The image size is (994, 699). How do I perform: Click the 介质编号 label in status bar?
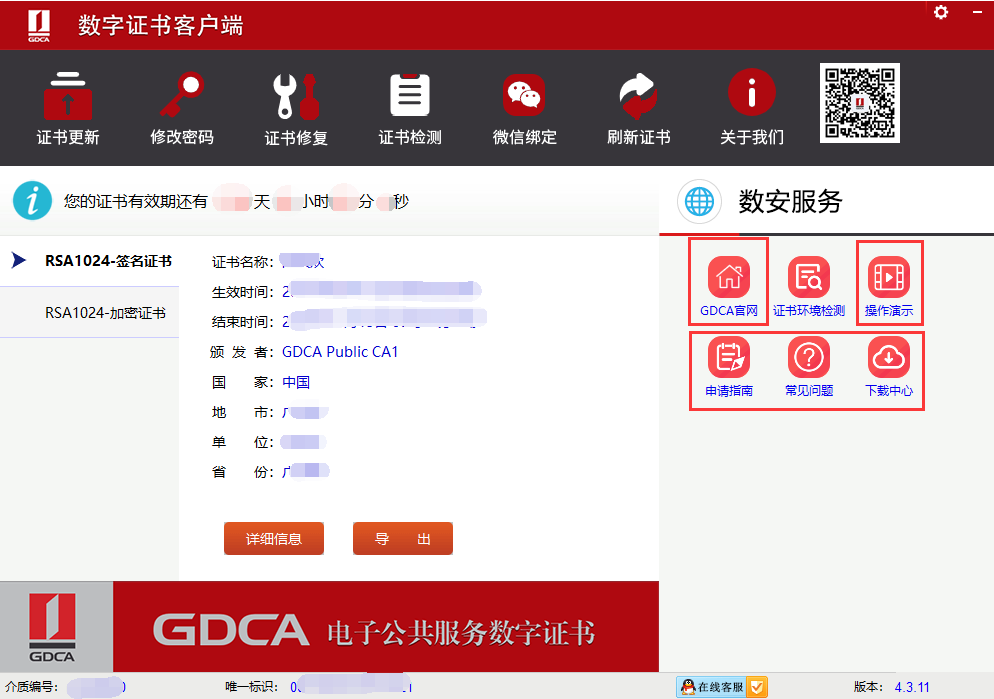coord(32,687)
